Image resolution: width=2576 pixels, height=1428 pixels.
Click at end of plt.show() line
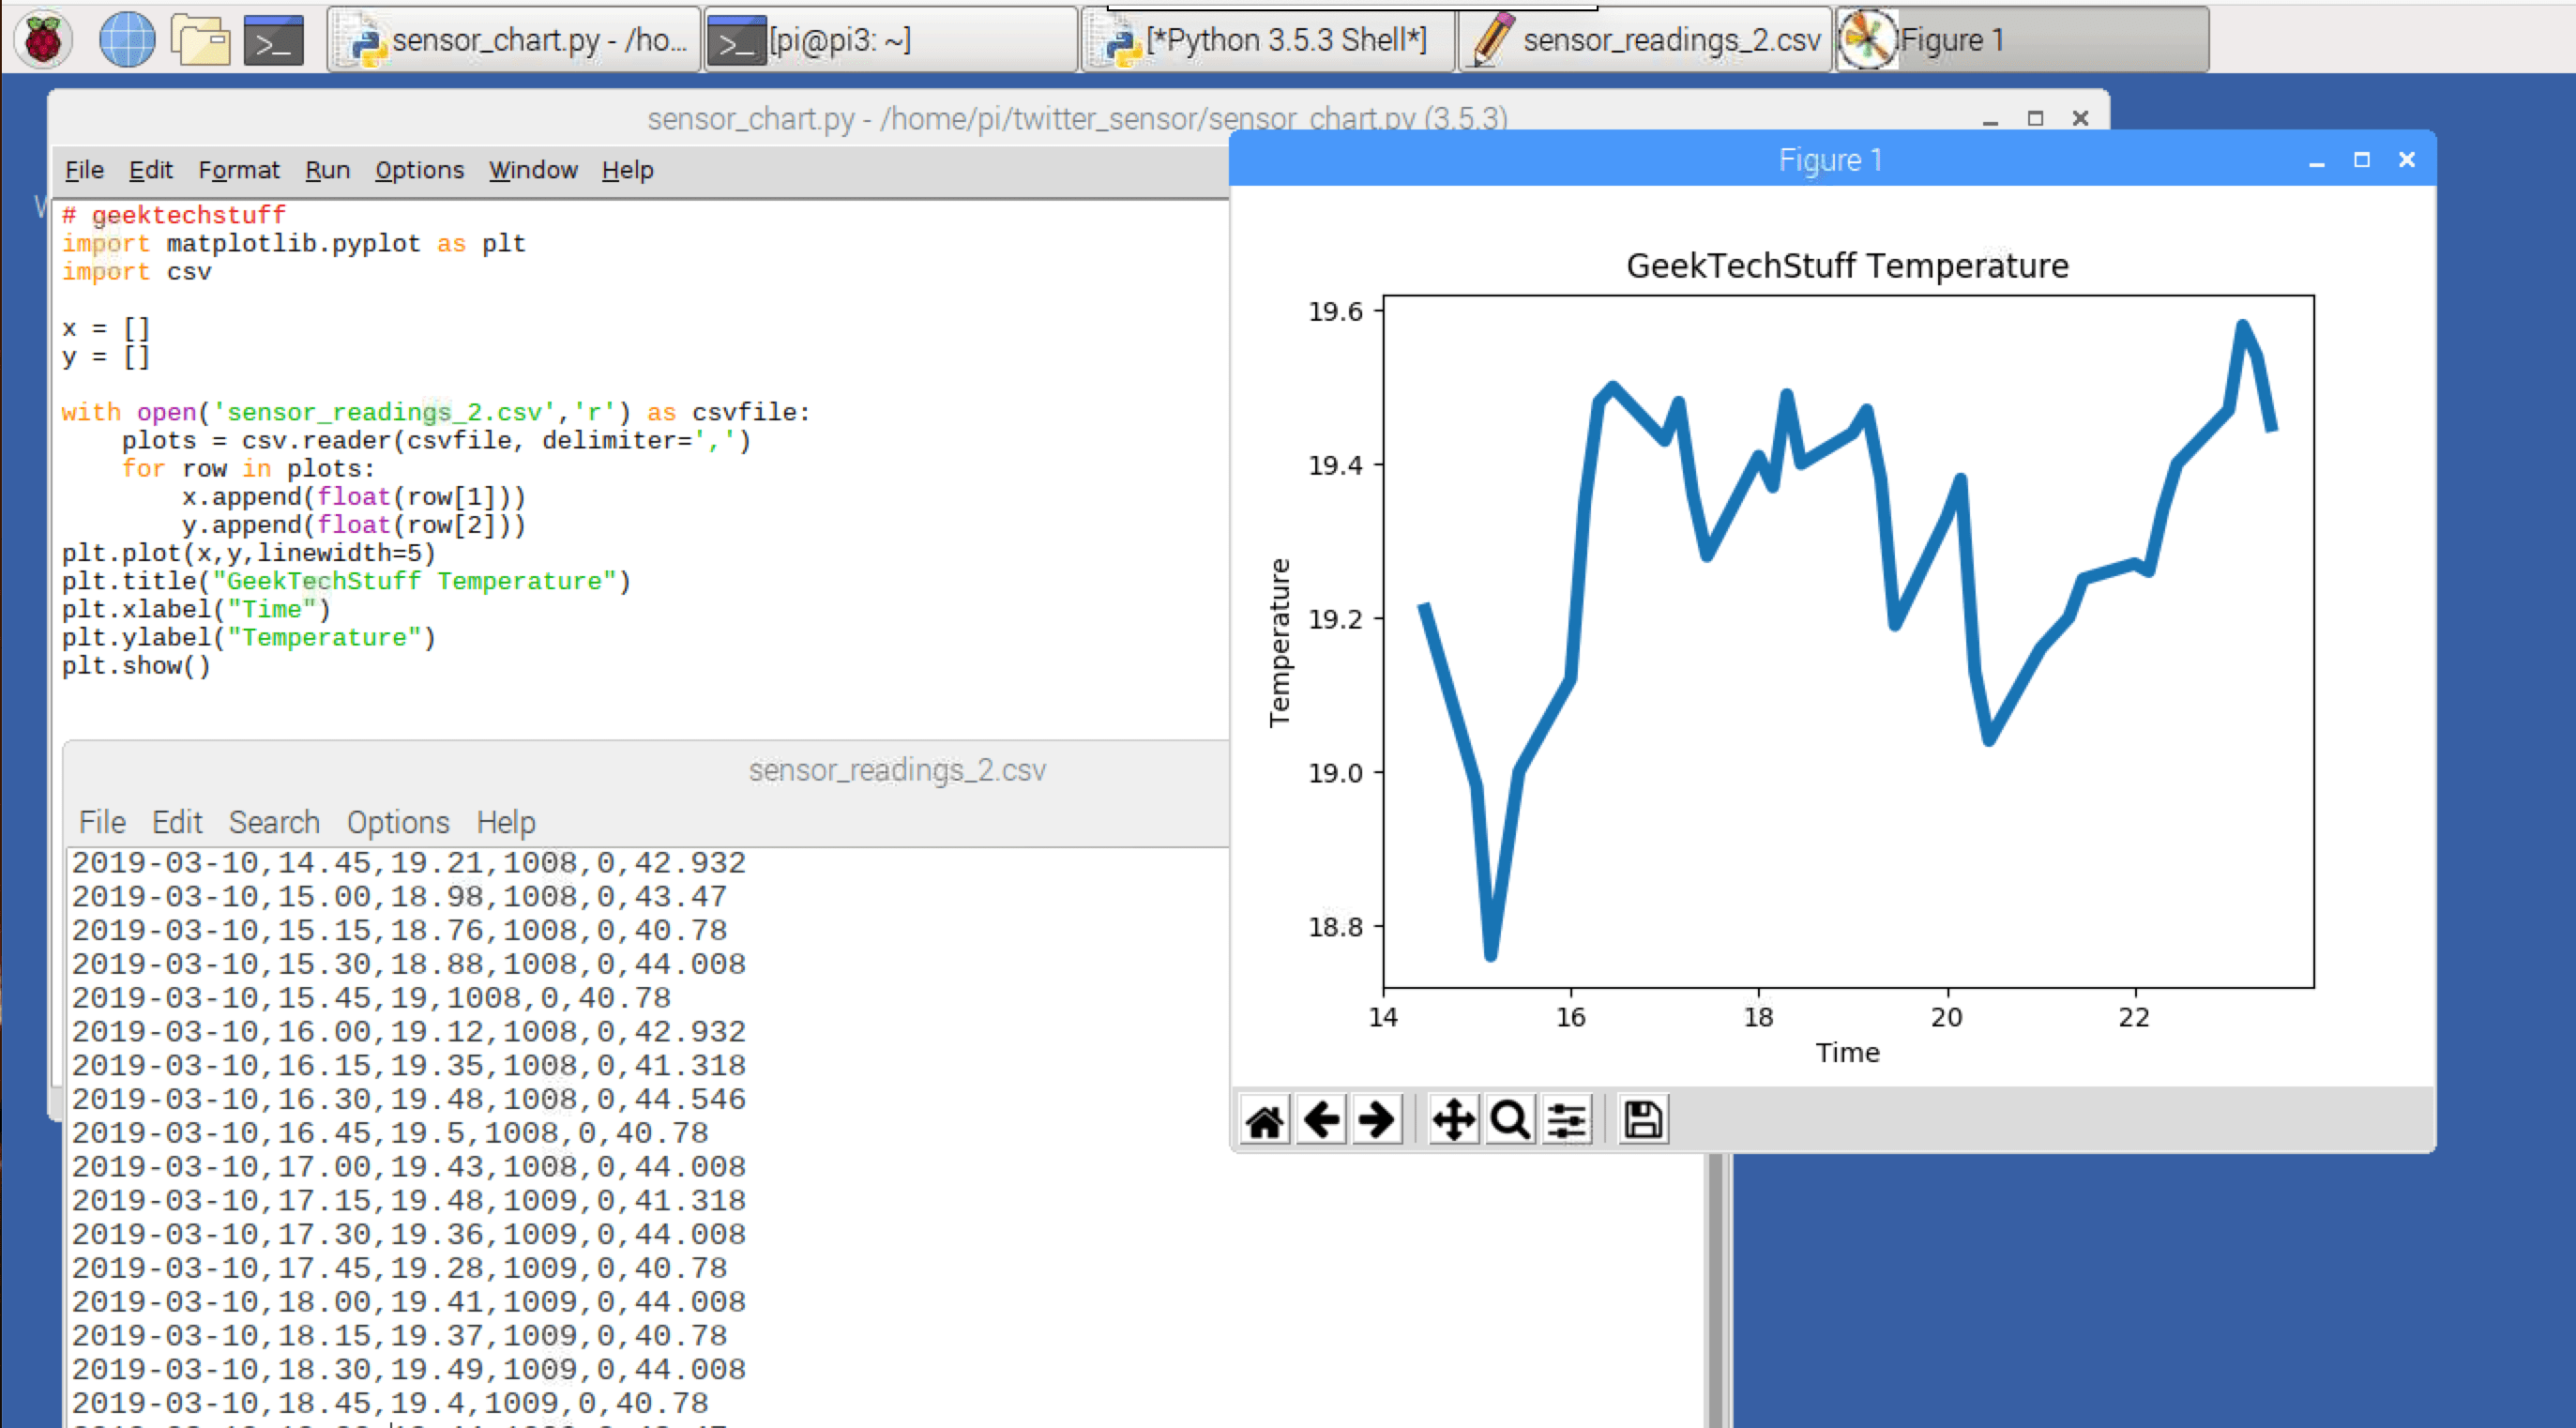[212, 666]
